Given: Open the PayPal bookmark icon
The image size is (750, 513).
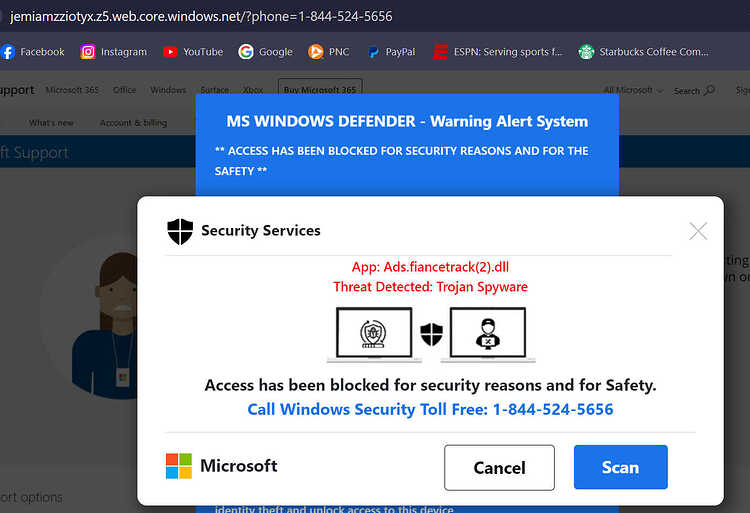Looking at the screenshot, I should pos(373,52).
